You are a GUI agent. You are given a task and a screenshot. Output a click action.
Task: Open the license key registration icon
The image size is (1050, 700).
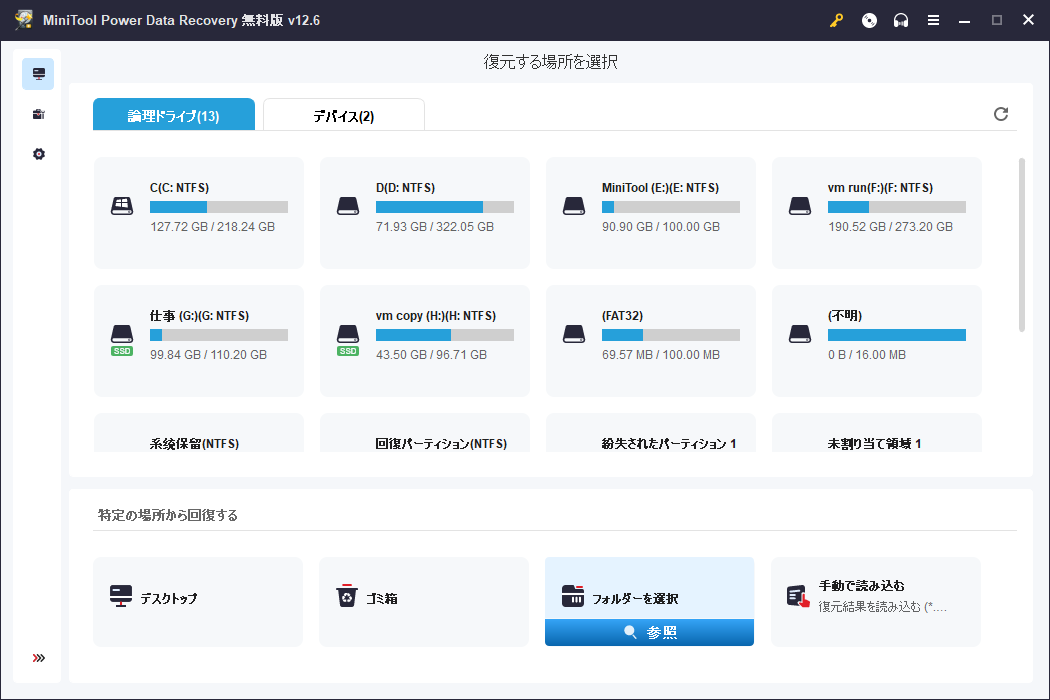838,20
